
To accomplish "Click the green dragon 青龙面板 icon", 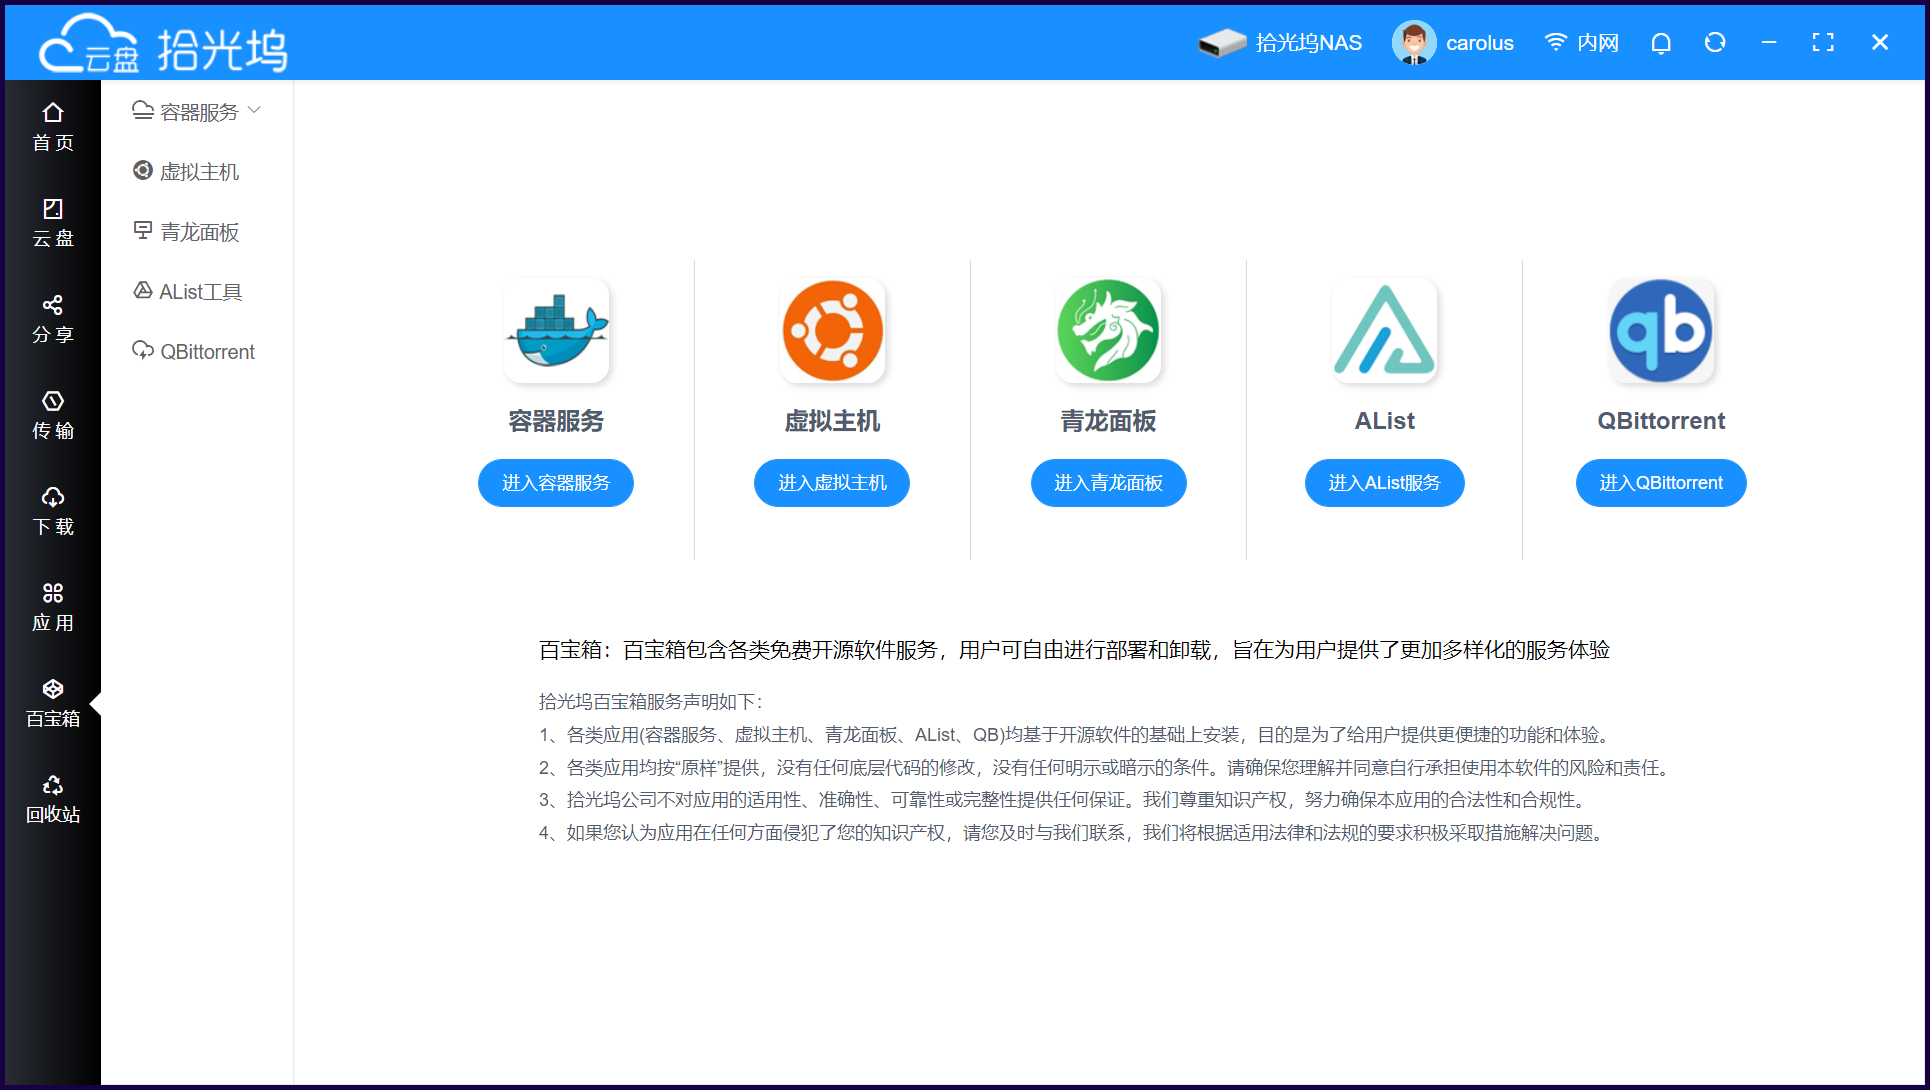I will 1109,330.
